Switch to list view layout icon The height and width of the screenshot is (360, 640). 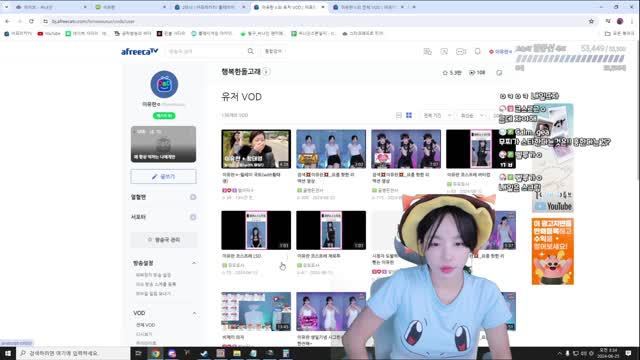pyautogui.click(x=399, y=116)
